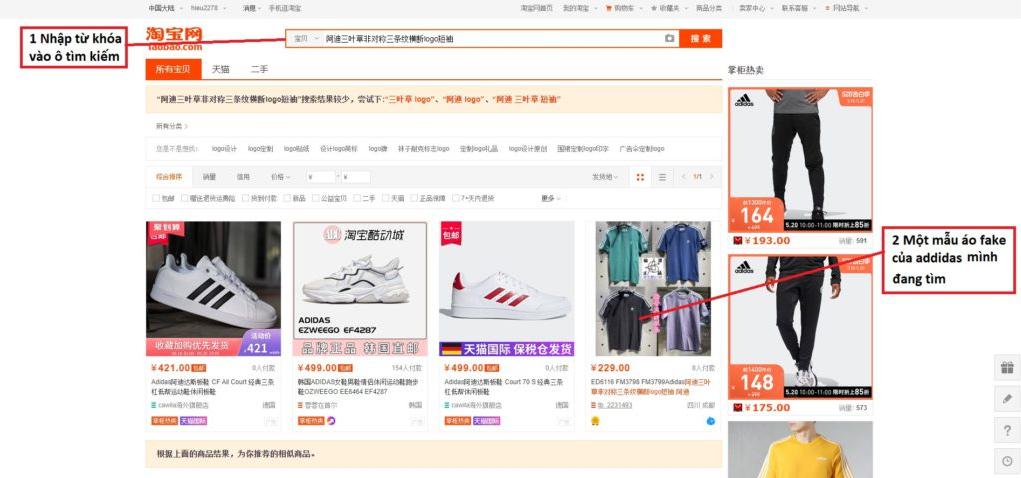Click blue chat icon on ¥229.00 item
Screen dimensions: 1021x478
pos(711,421)
